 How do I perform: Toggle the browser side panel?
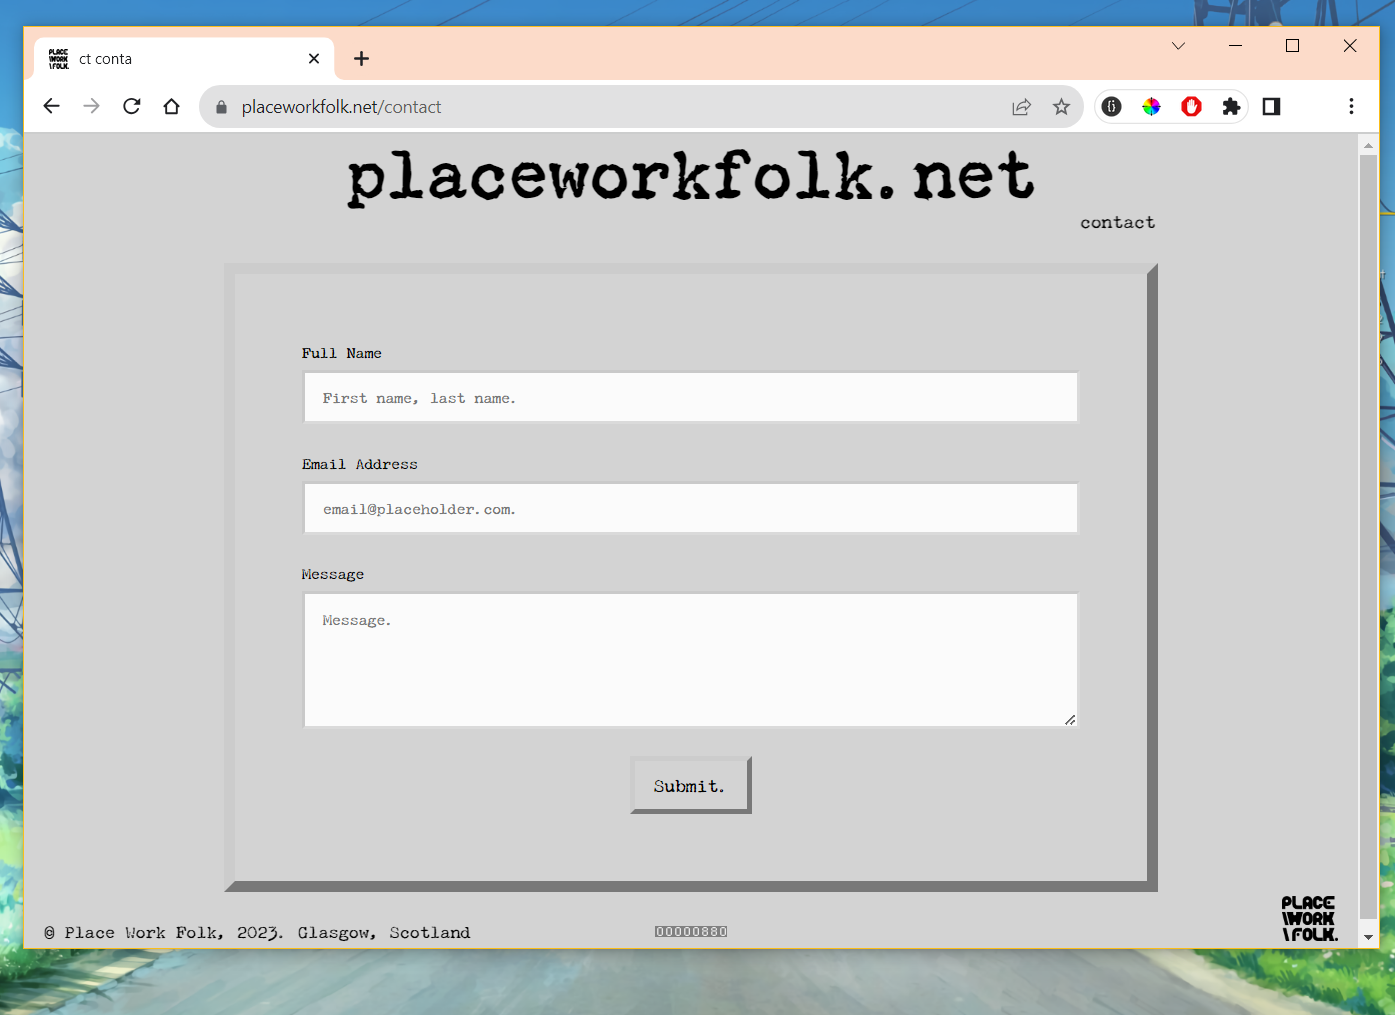coord(1271,107)
